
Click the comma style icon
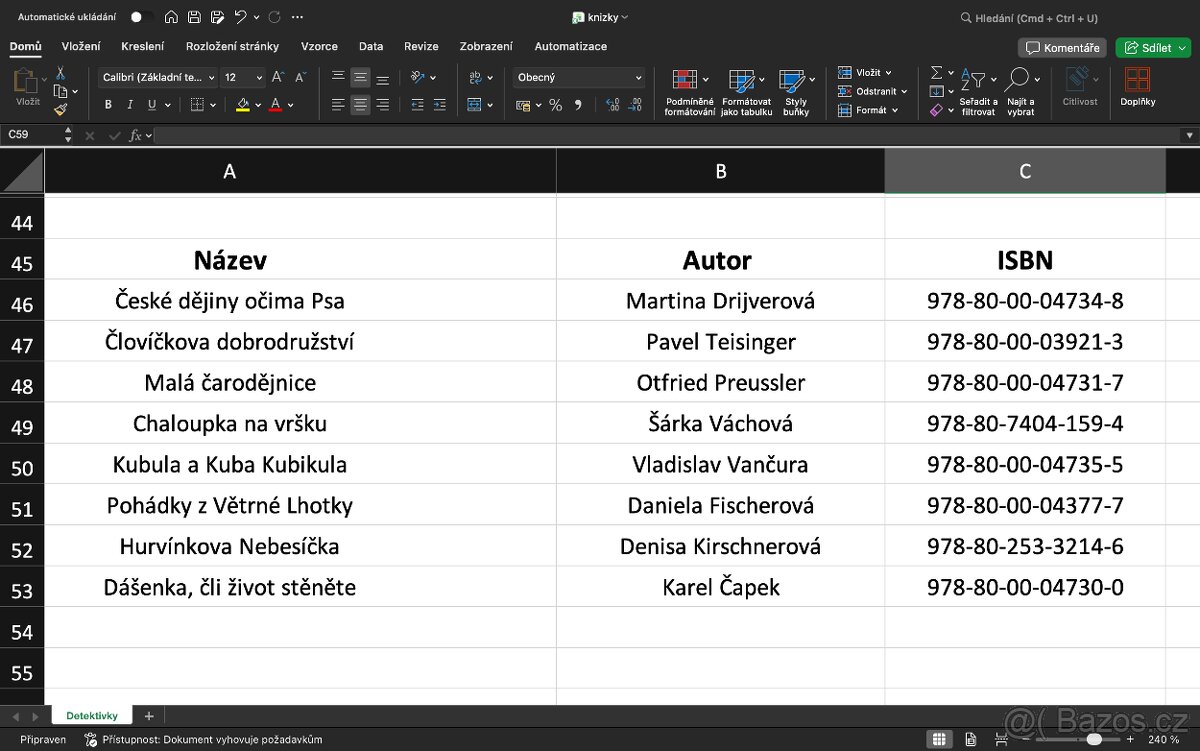578,103
